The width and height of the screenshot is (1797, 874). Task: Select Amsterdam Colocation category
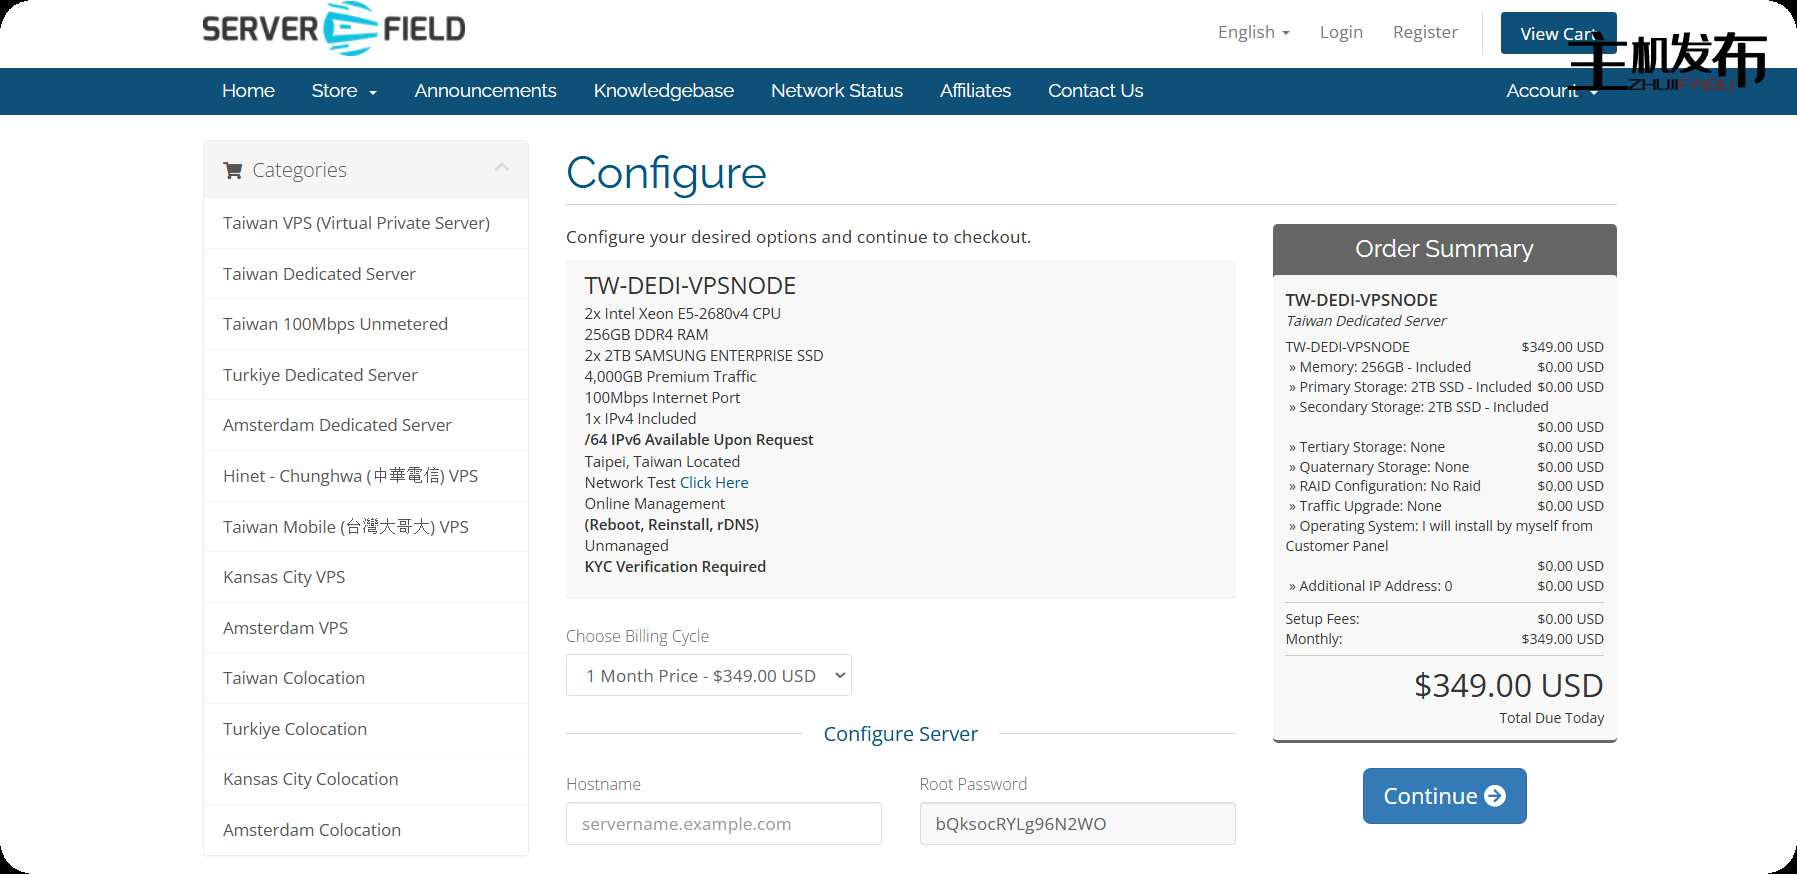click(x=311, y=830)
